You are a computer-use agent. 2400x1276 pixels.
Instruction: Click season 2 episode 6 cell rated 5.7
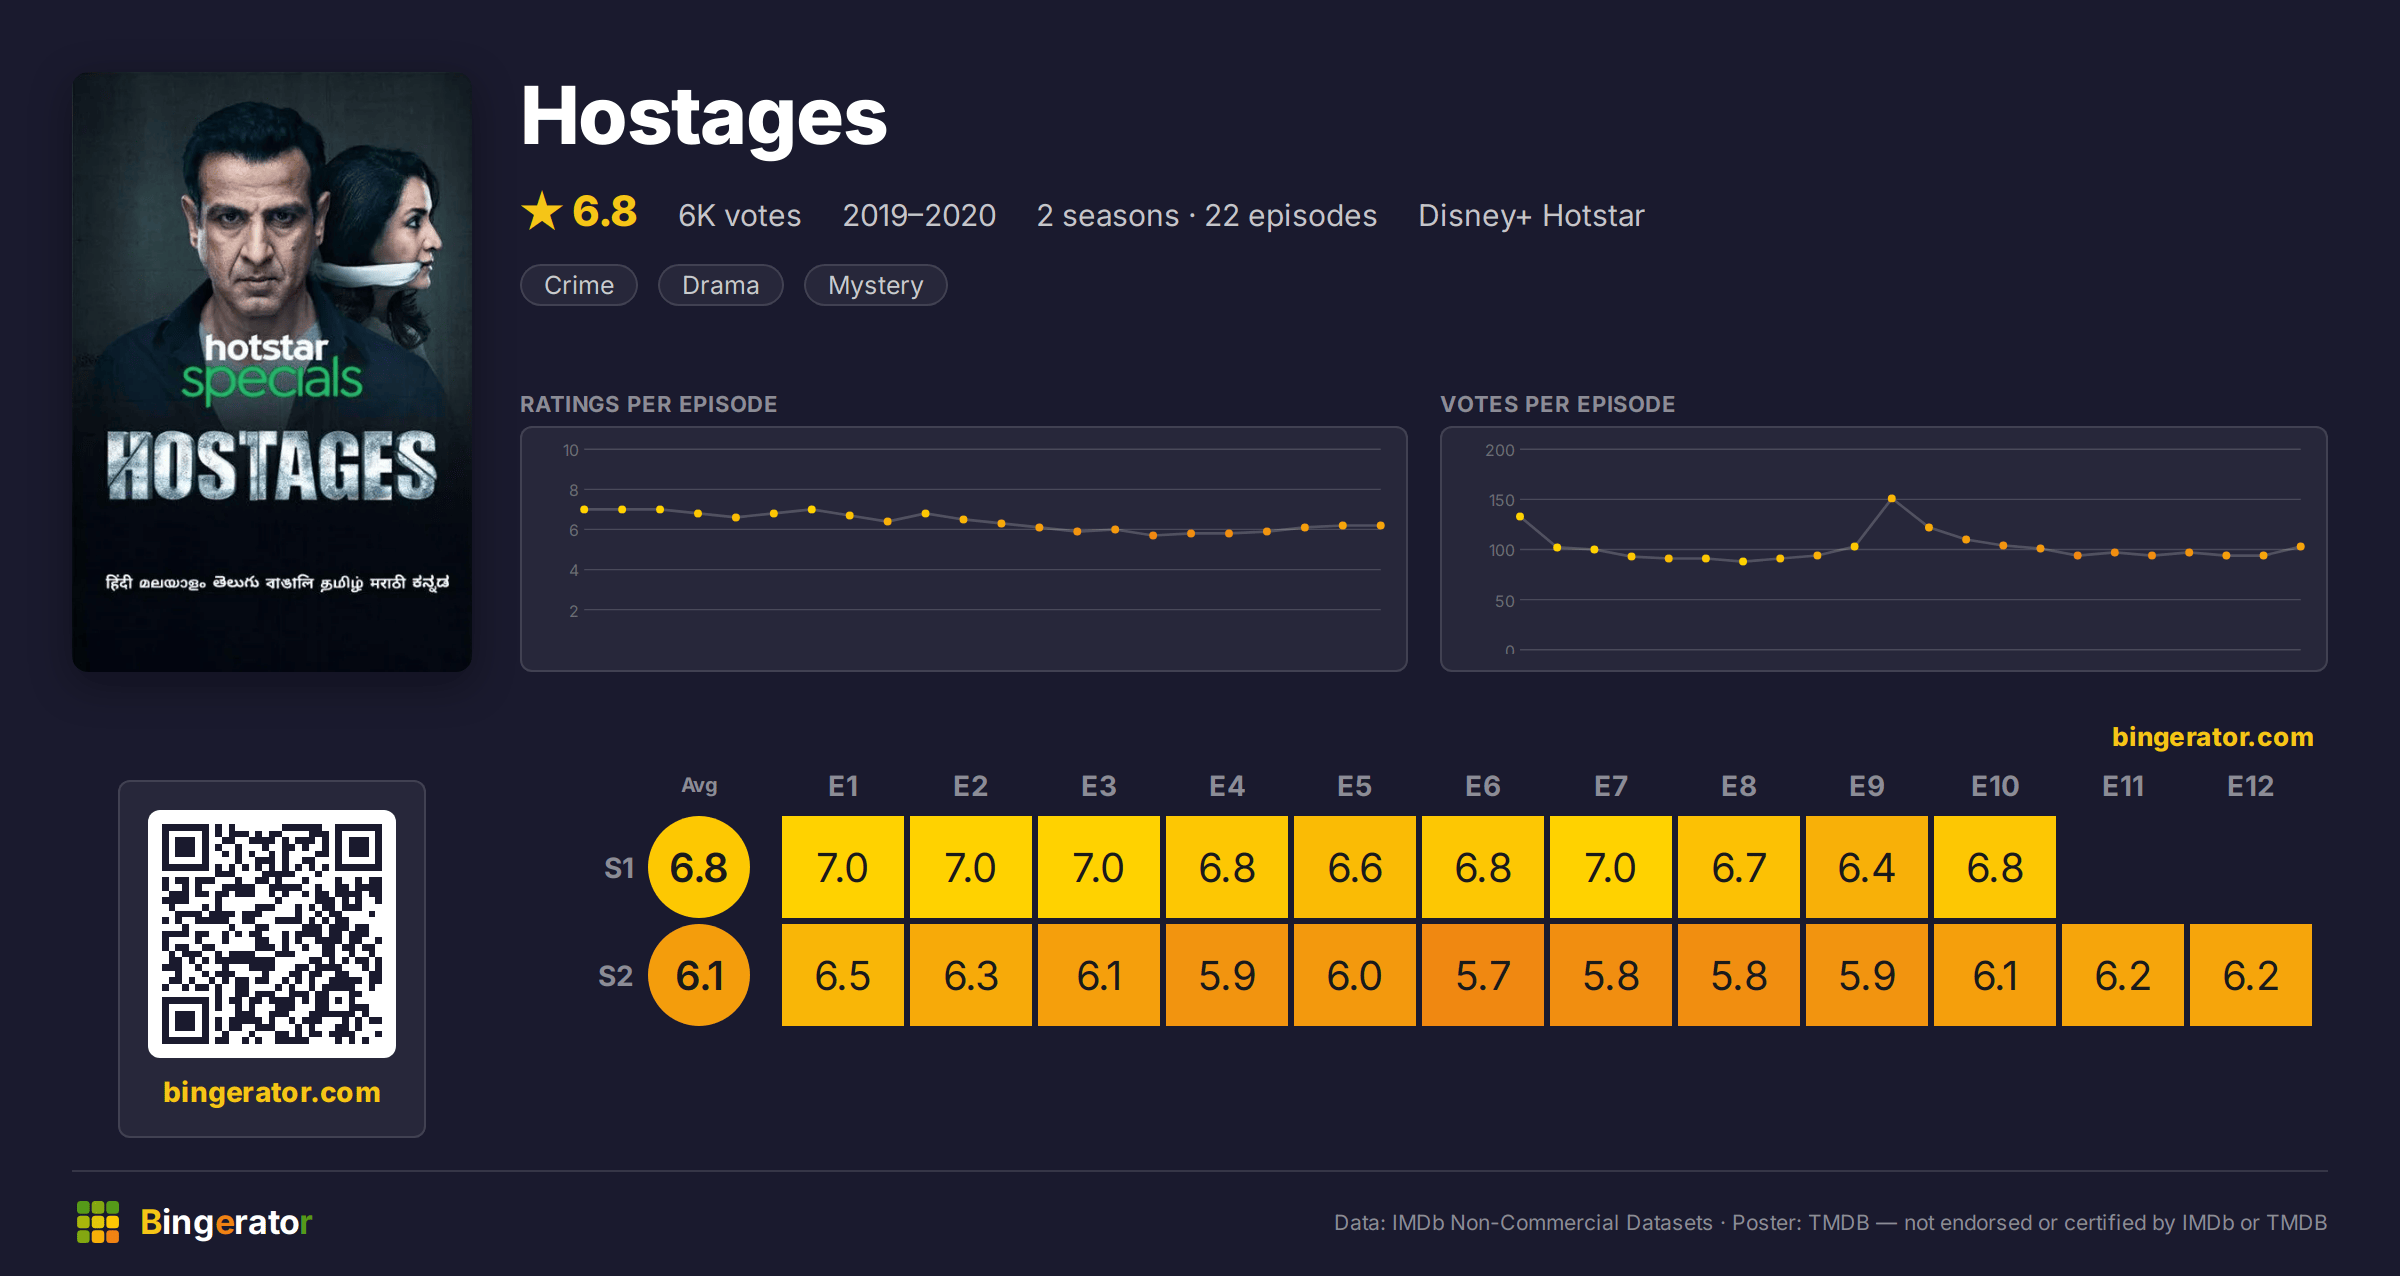(x=1483, y=975)
